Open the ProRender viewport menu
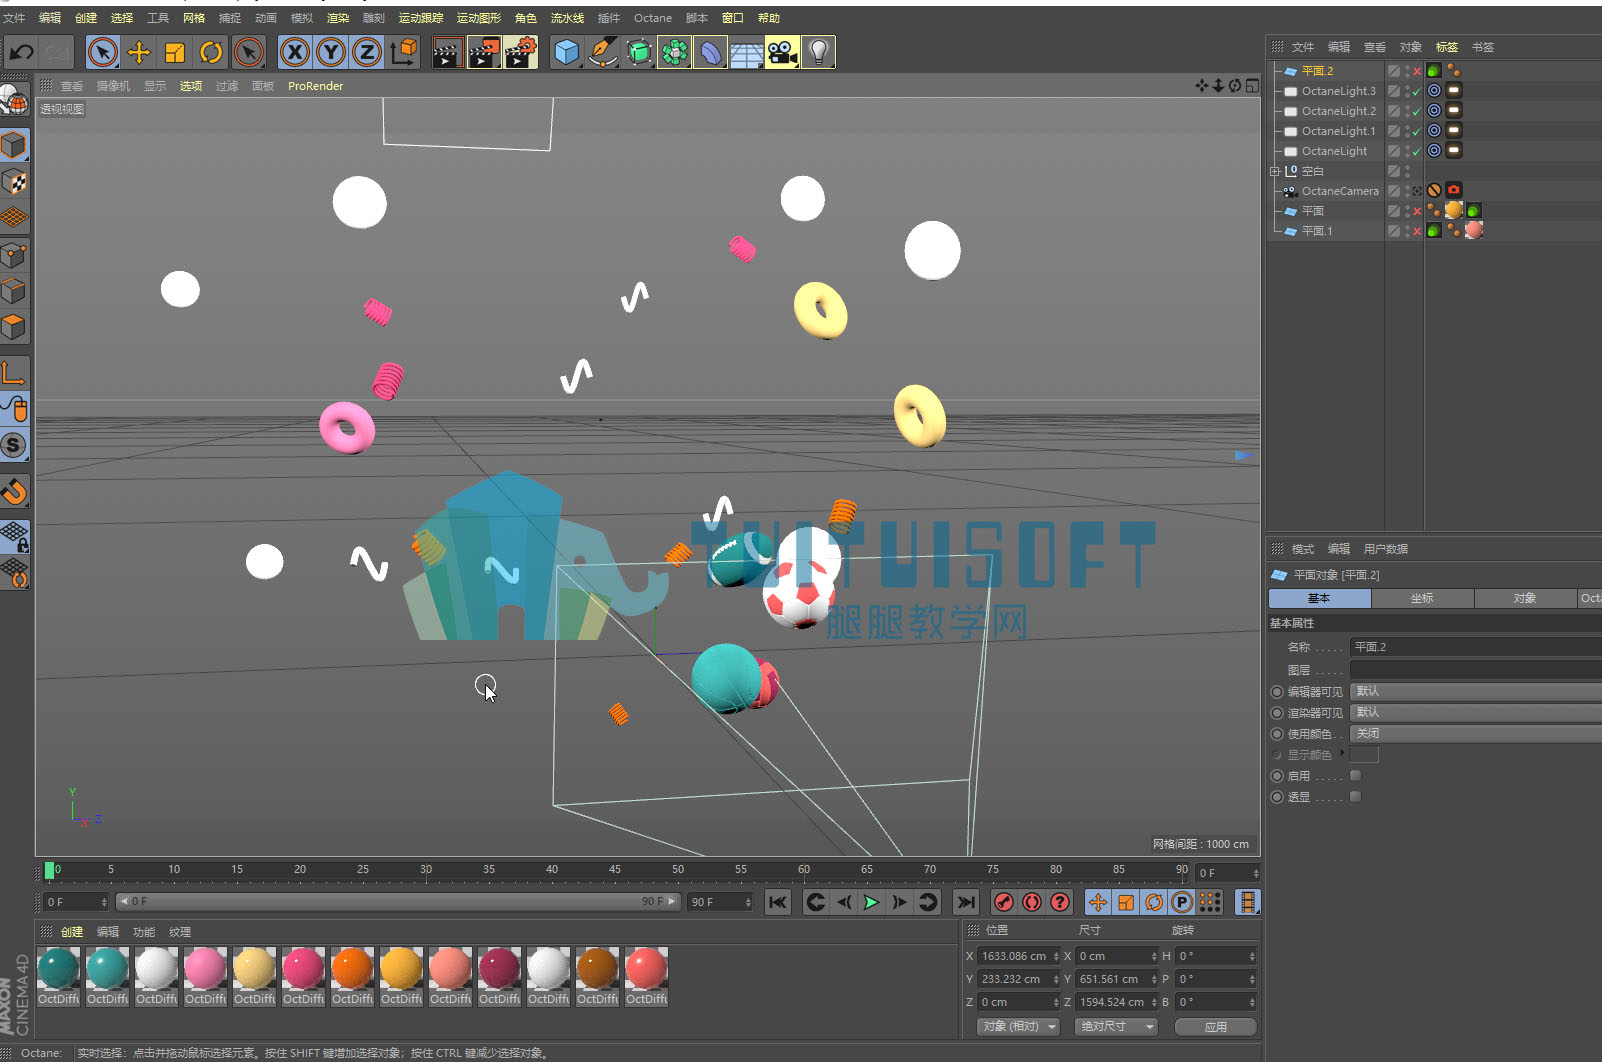Screen dimensions: 1602x1062 316,86
